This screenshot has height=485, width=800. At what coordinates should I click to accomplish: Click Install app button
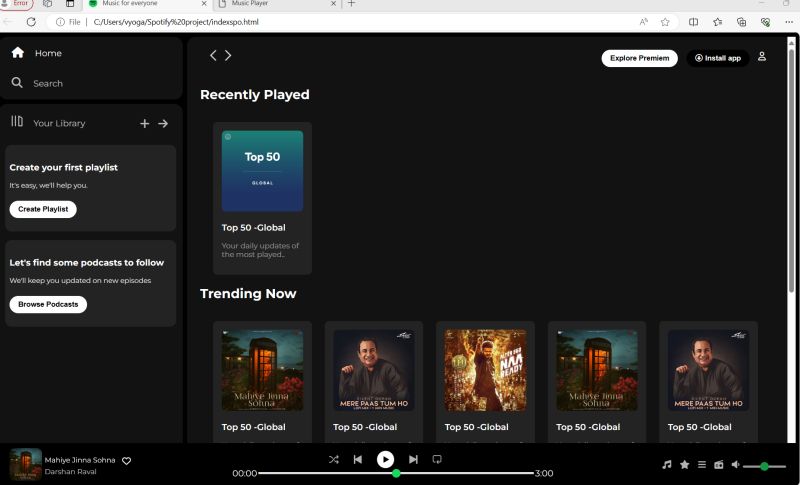[717, 58]
